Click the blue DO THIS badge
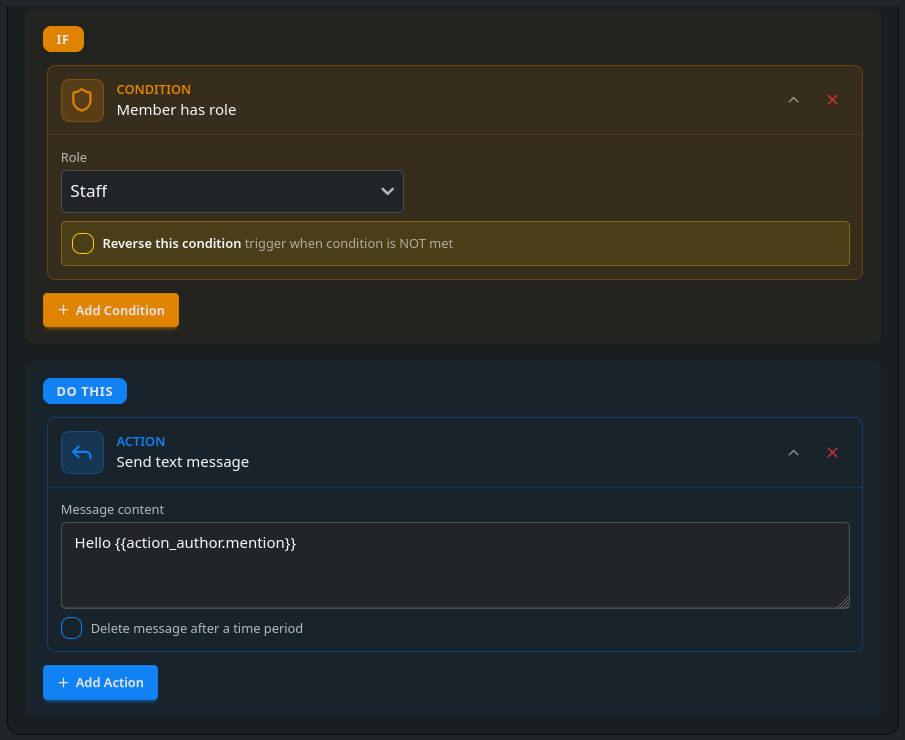 85,391
